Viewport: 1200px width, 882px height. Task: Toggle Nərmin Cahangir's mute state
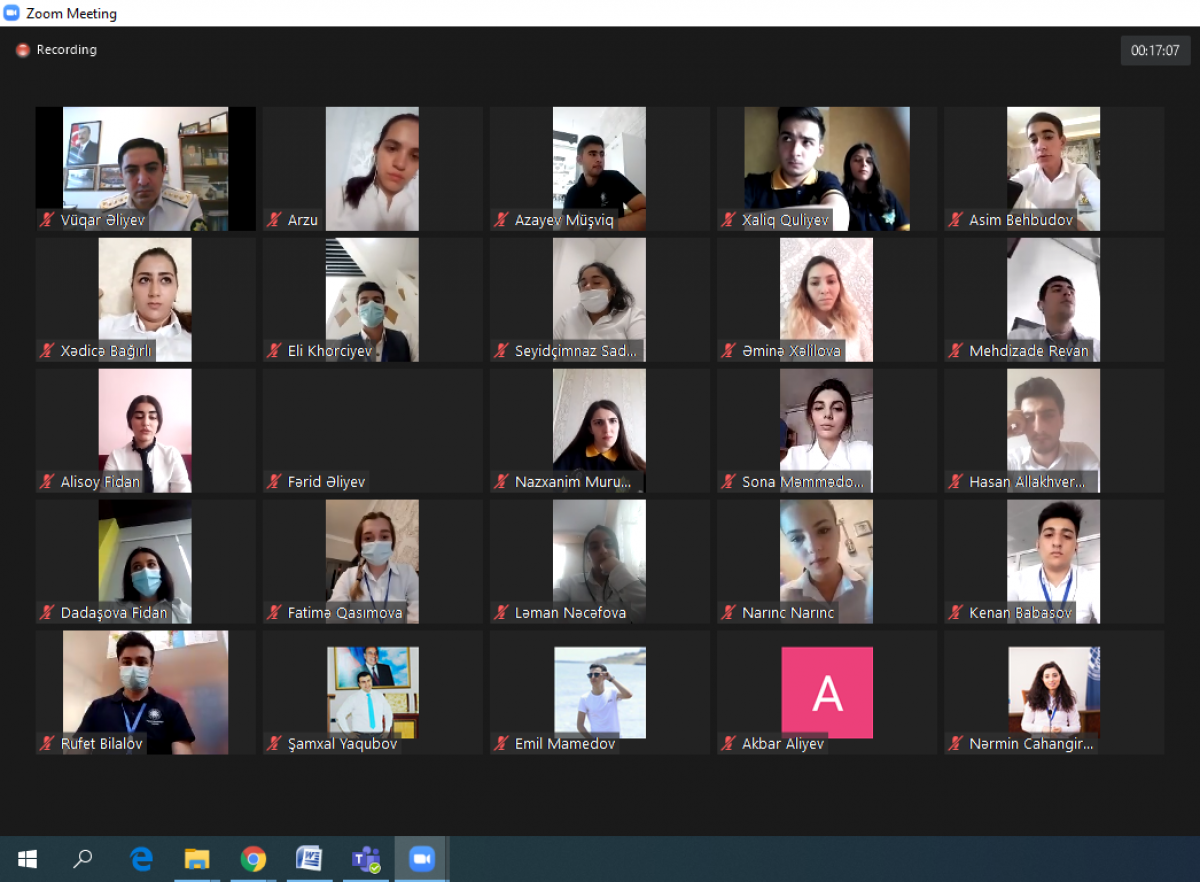point(956,743)
